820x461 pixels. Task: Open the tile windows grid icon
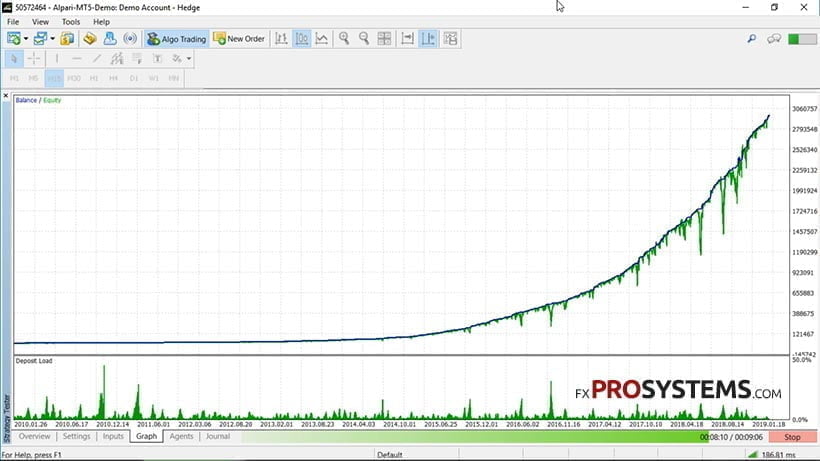(x=385, y=39)
